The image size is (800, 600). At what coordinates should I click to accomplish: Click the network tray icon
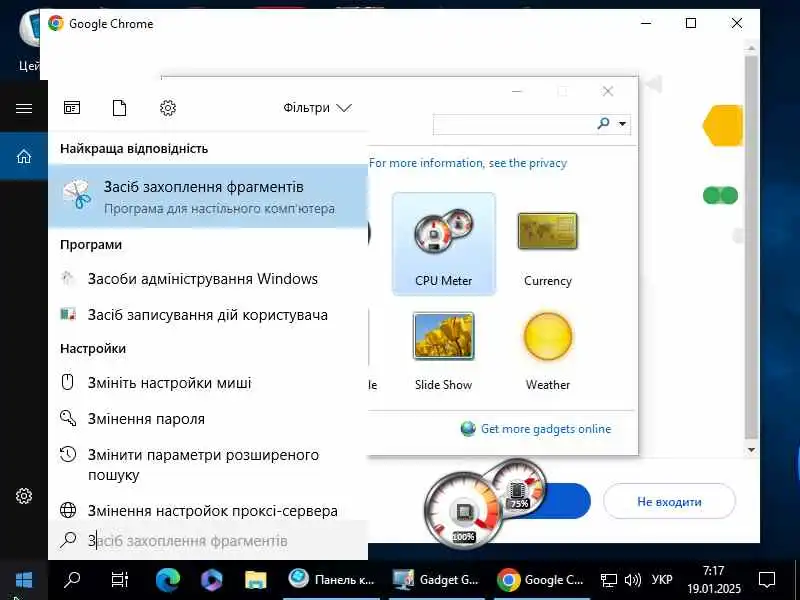pyautogui.click(x=608, y=580)
